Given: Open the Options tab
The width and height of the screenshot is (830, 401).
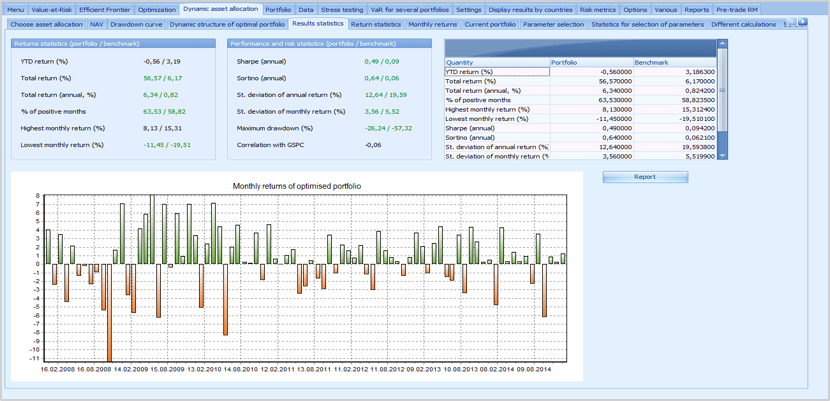Looking at the screenshot, I should pos(635,10).
